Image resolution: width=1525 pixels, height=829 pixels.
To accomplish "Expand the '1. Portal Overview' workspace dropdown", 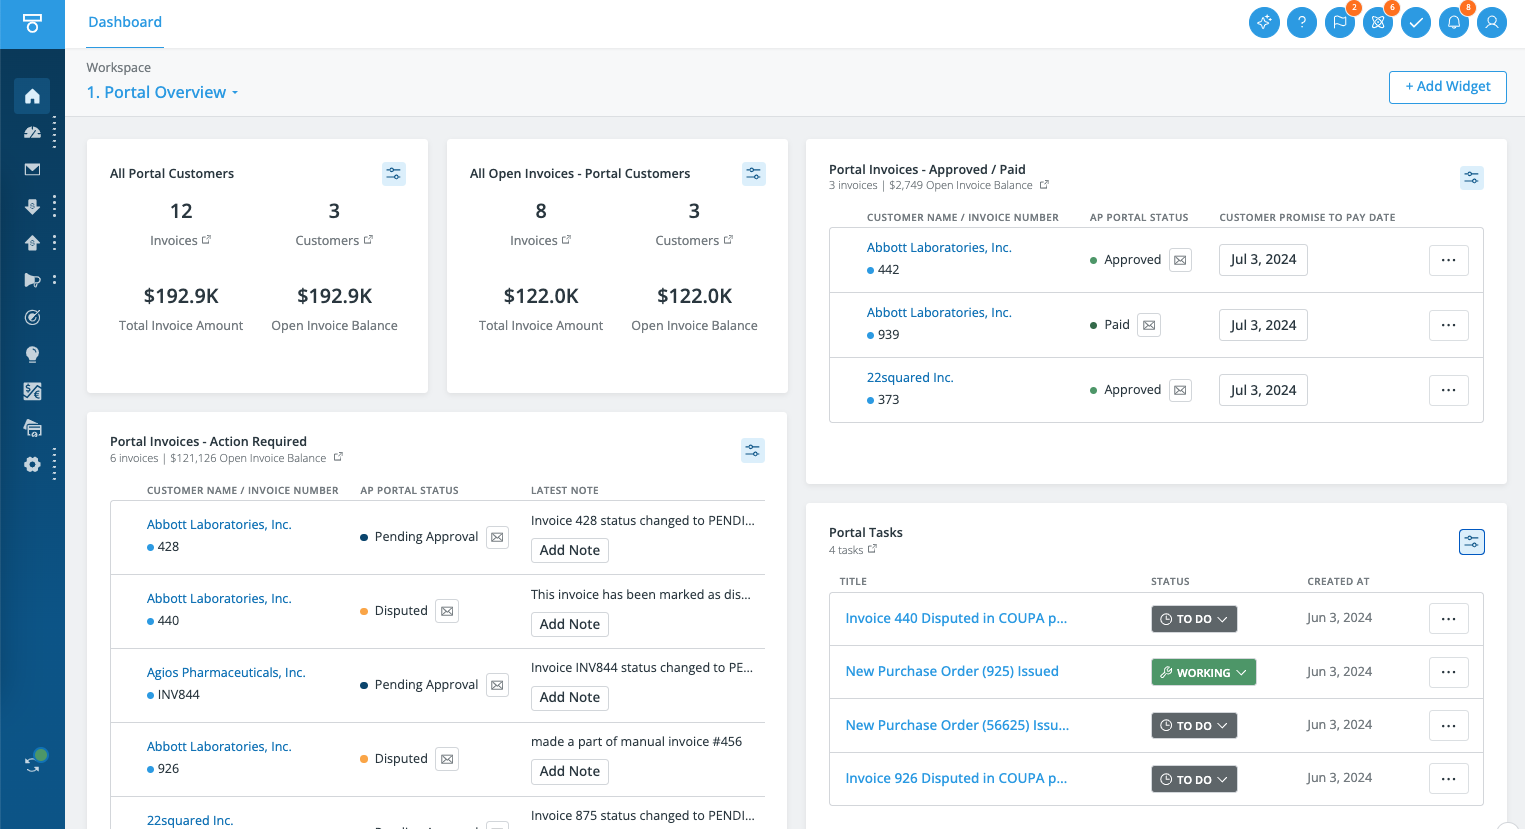I will click(x=162, y=92).
